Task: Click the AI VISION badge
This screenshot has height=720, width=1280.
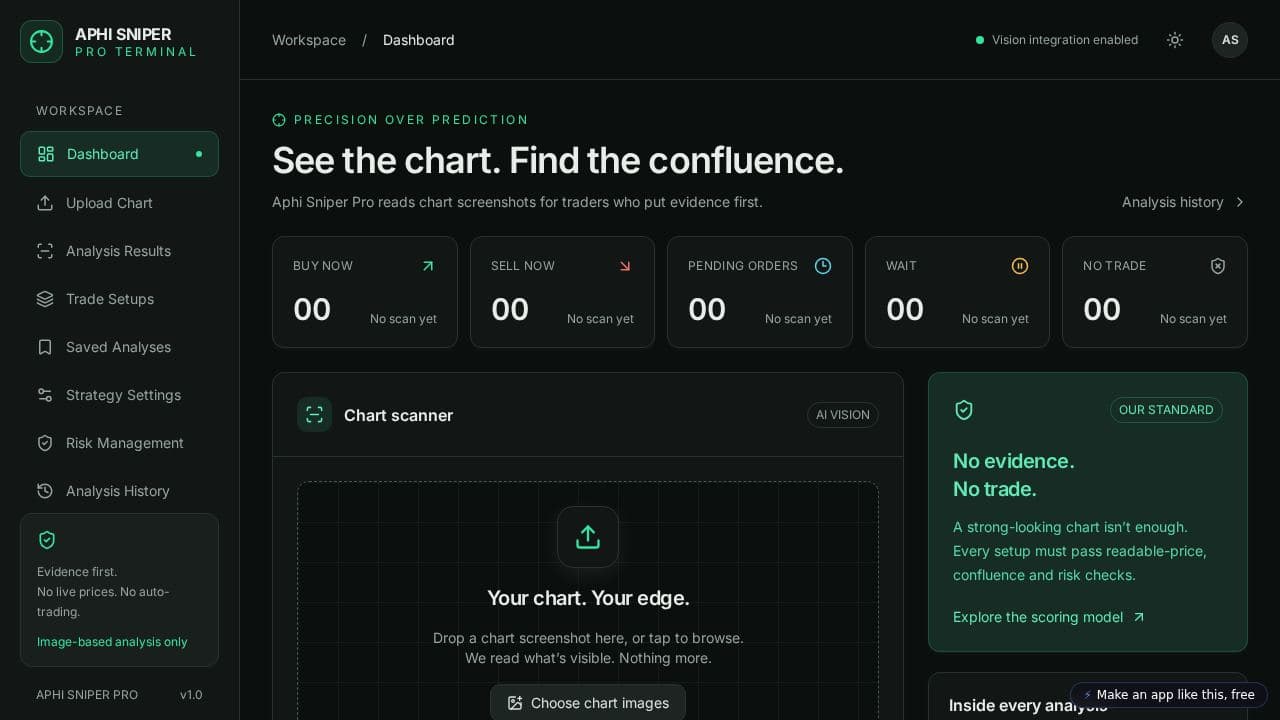Action: click(x=843, y=415)
